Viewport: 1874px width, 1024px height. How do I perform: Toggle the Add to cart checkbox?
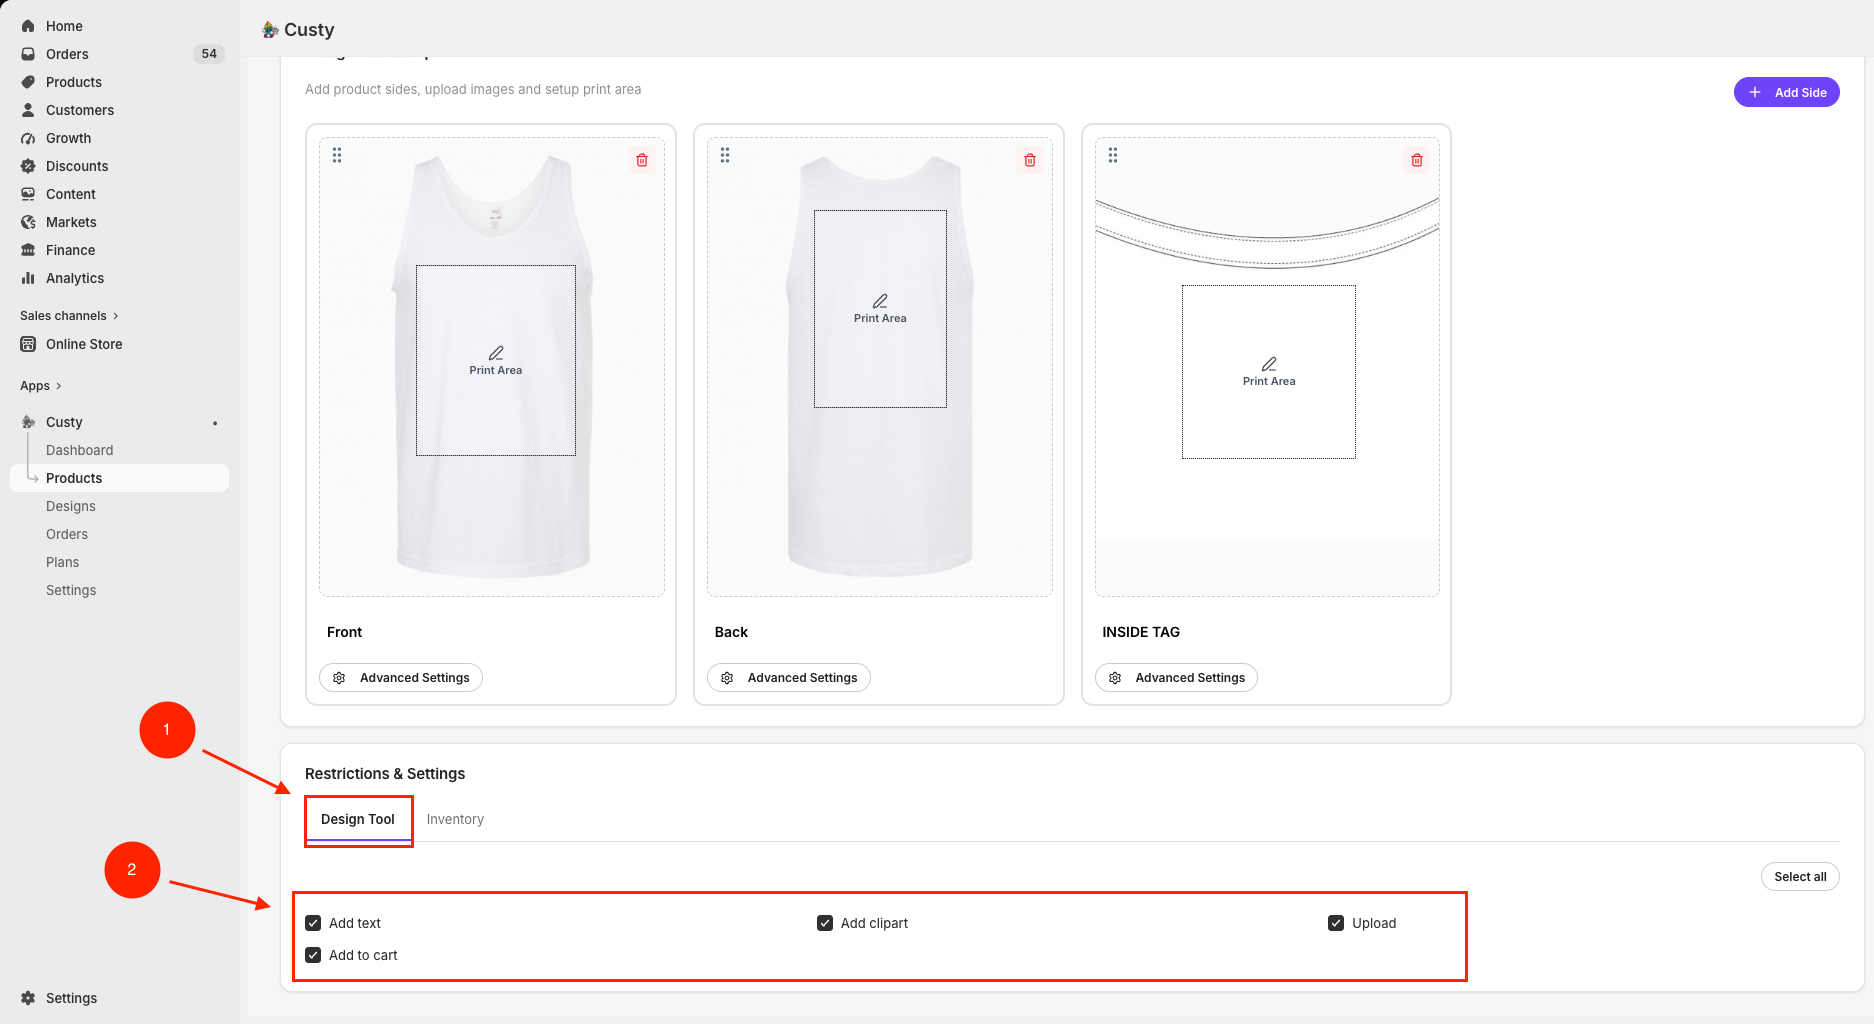[x=313, y=955]
